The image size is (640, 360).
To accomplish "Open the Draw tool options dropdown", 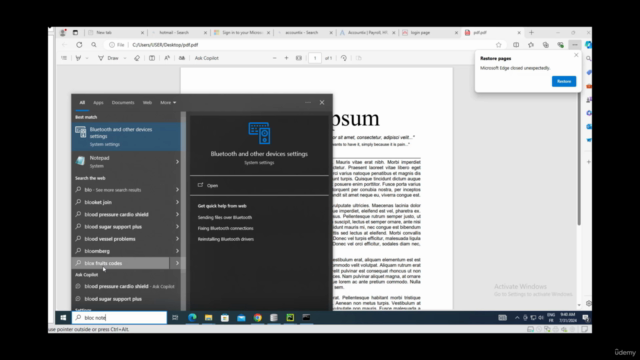I will (125, 58).
